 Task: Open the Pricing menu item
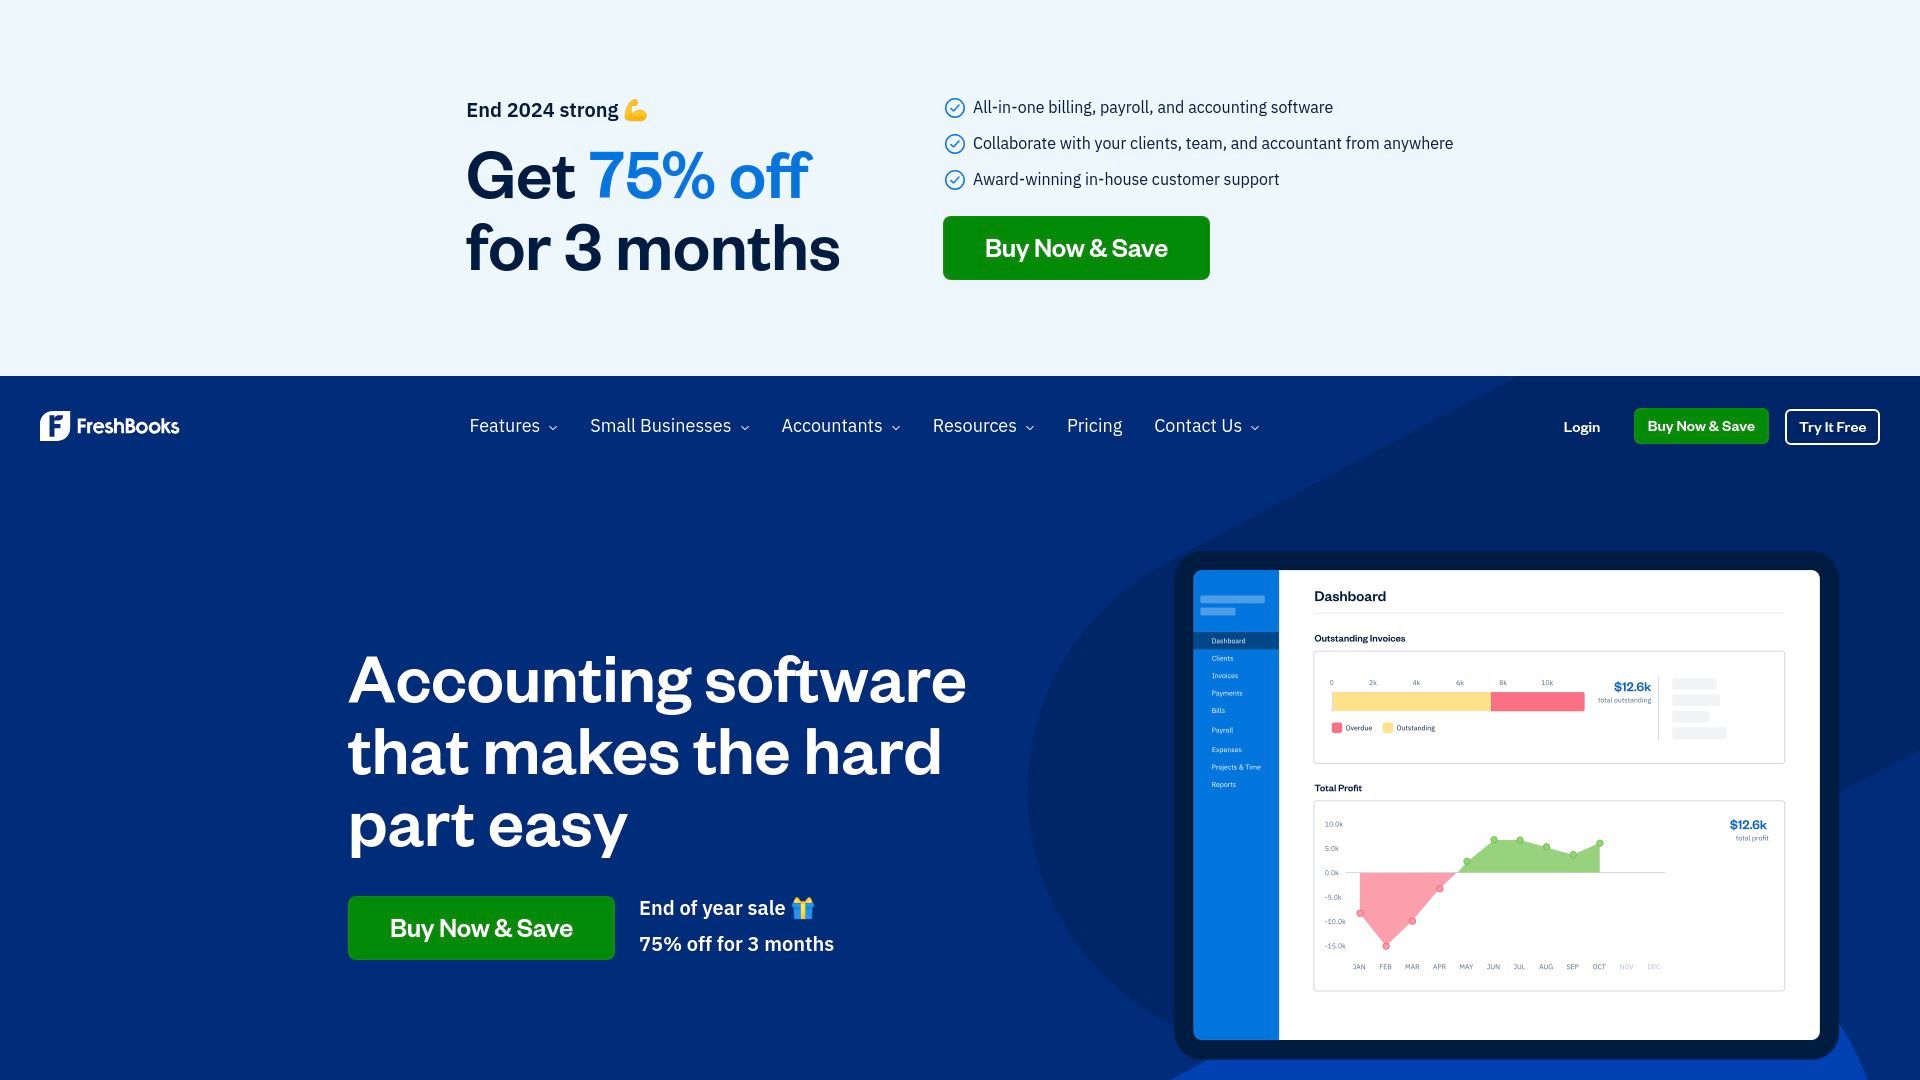tap(1095, 426)
